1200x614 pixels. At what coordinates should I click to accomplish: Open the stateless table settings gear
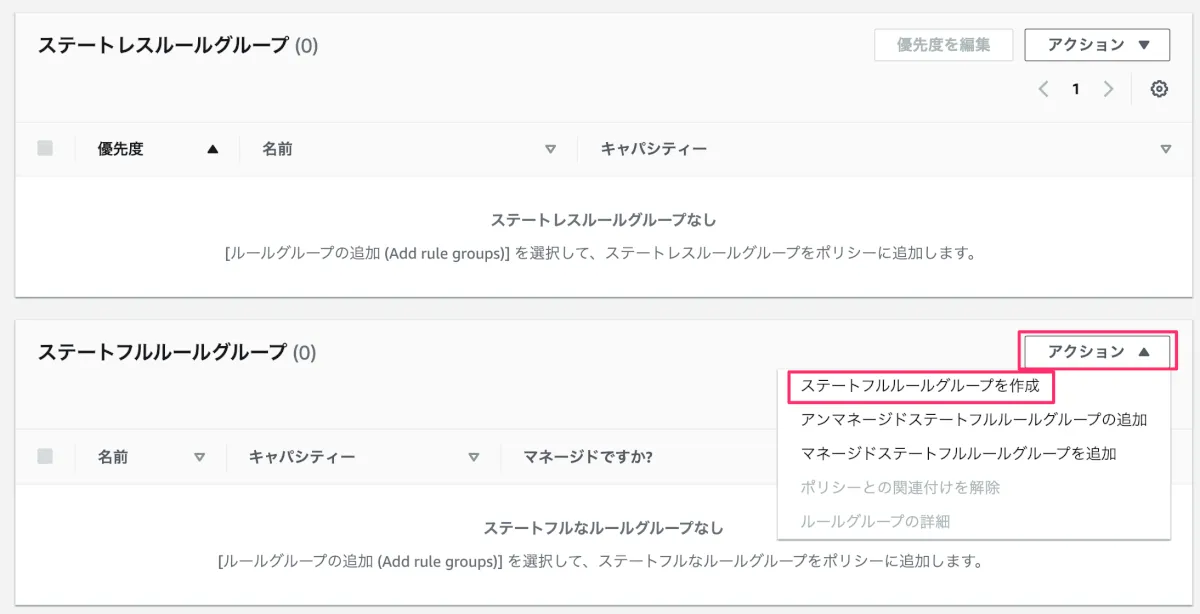[1159, 89]
